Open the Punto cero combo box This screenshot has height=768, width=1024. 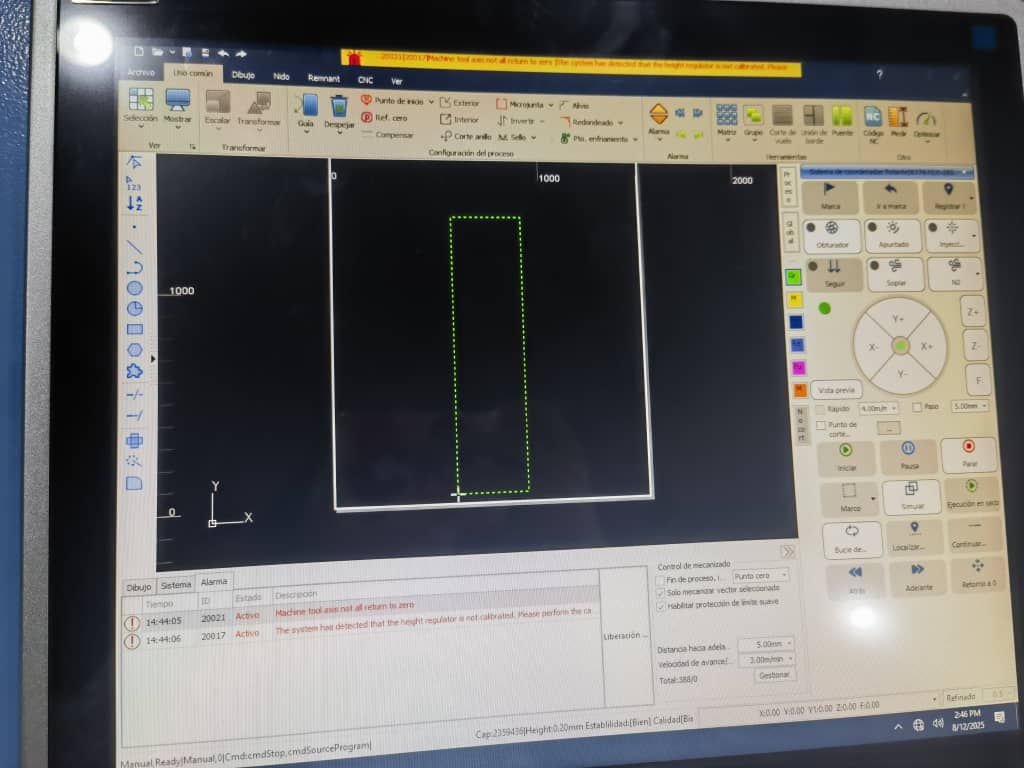click(760, 576)
